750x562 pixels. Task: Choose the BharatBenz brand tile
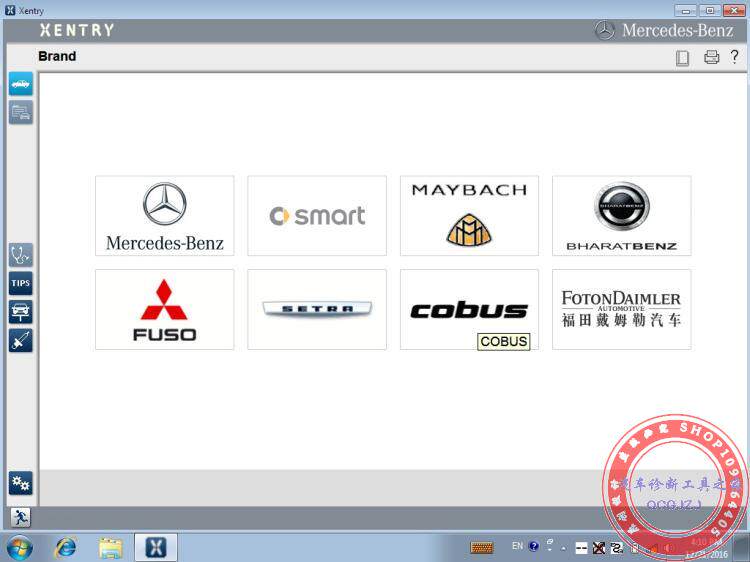pos(621,216)
